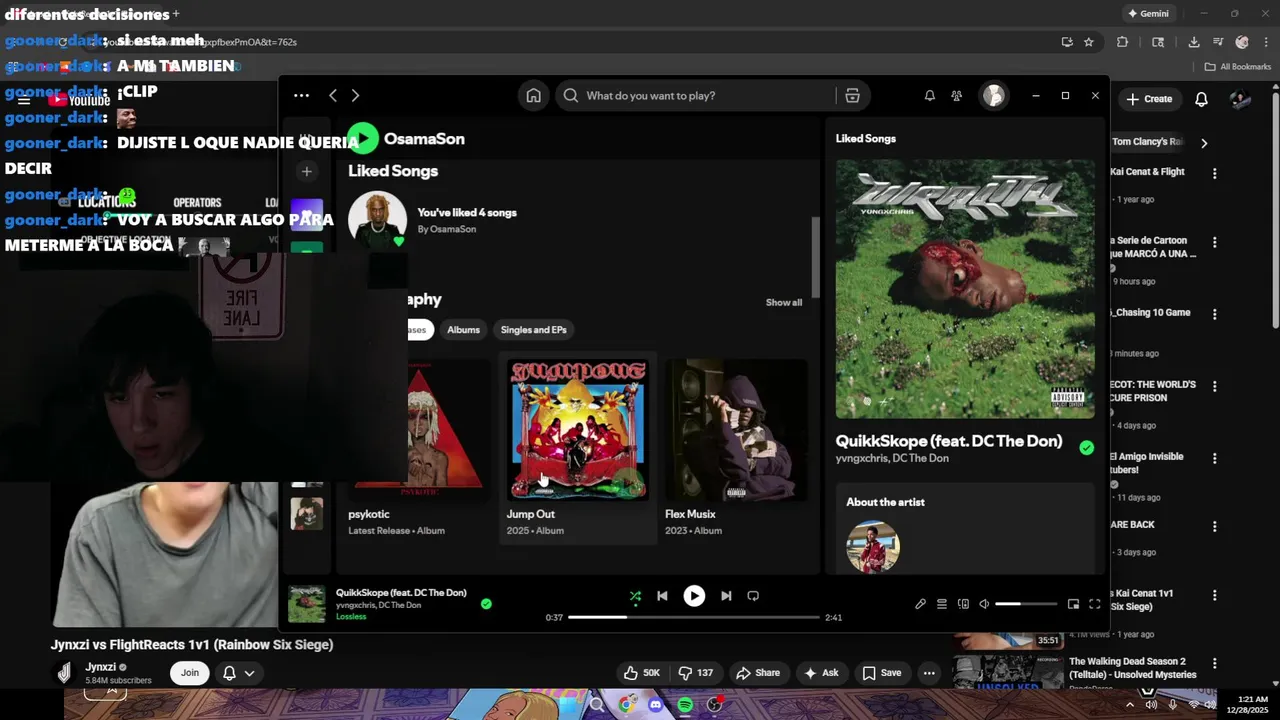Select Singles and EPs filter chip

click(534, 330)
